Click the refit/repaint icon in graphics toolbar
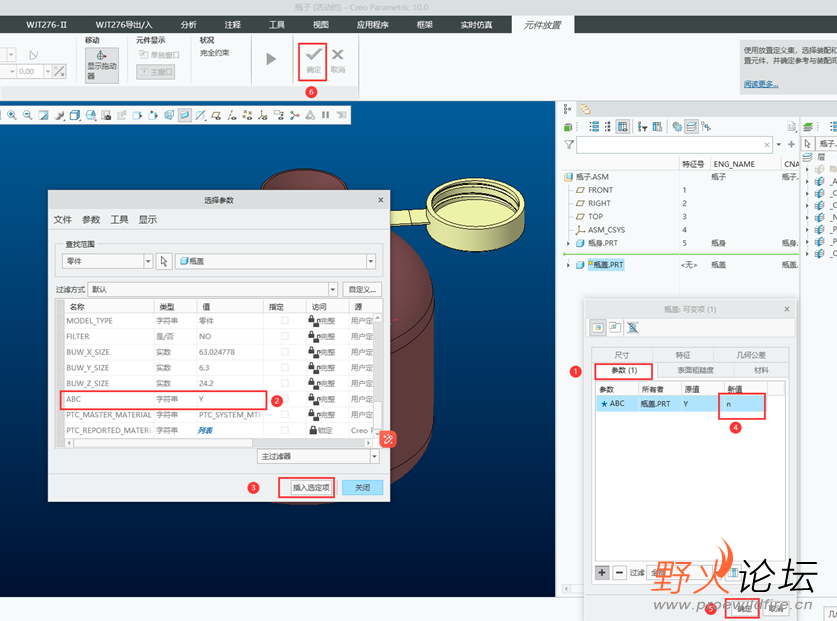 [x=43, y=115]
